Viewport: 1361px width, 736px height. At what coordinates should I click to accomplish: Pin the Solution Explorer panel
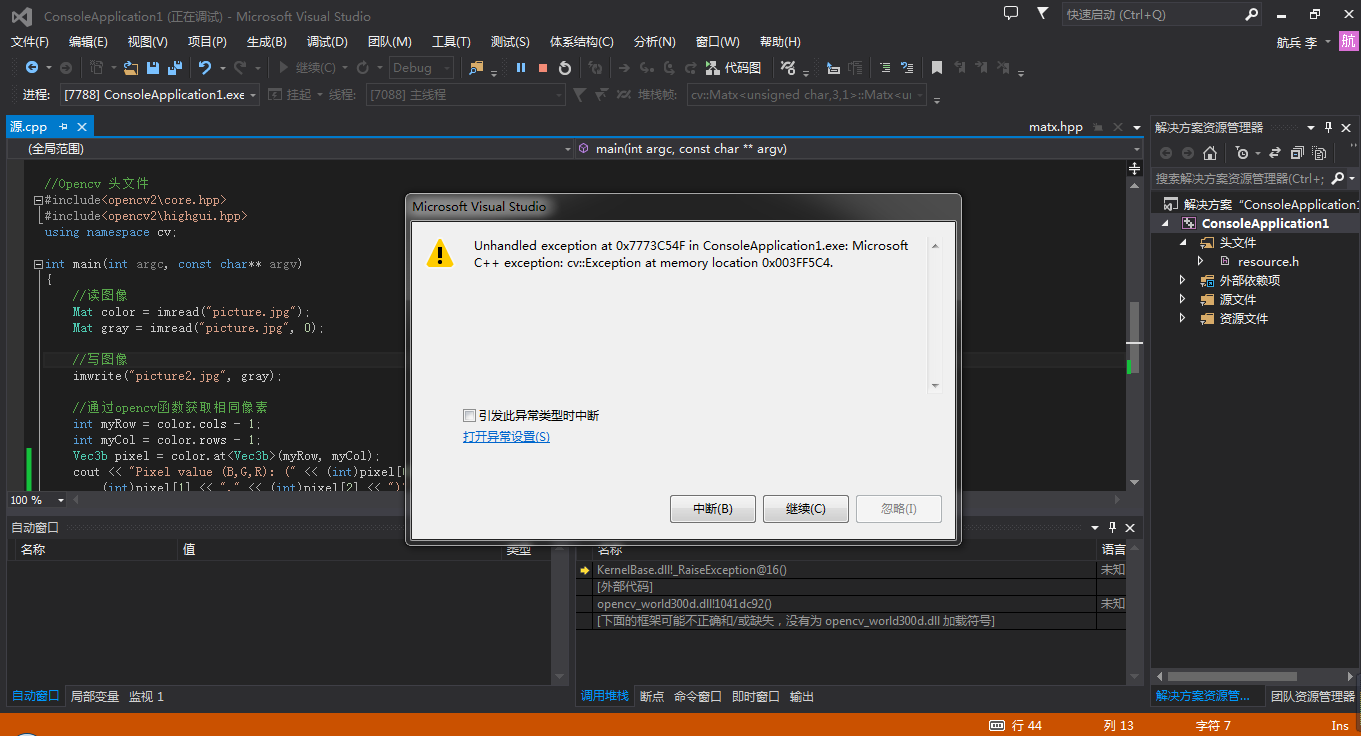tap(1329, 127)
